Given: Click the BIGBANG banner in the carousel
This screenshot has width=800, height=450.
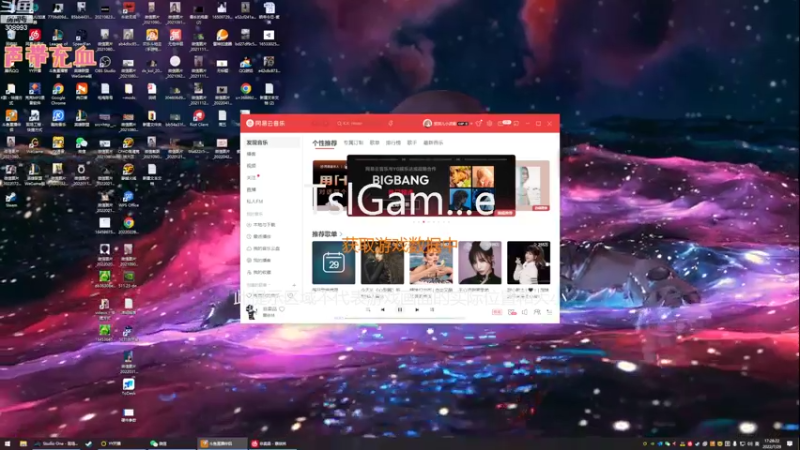Looking at the screenshot, I should coord(431,186).
